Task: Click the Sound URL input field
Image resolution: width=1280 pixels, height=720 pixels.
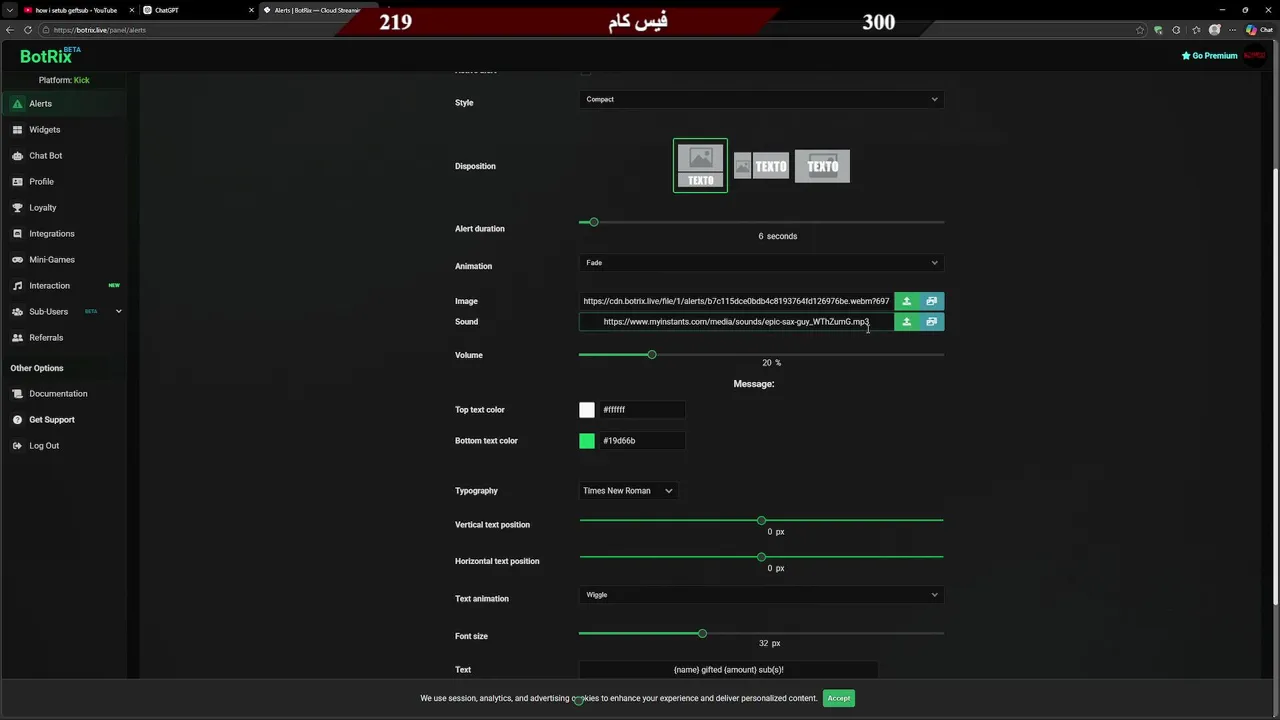Action: click(x=736, y=322)
